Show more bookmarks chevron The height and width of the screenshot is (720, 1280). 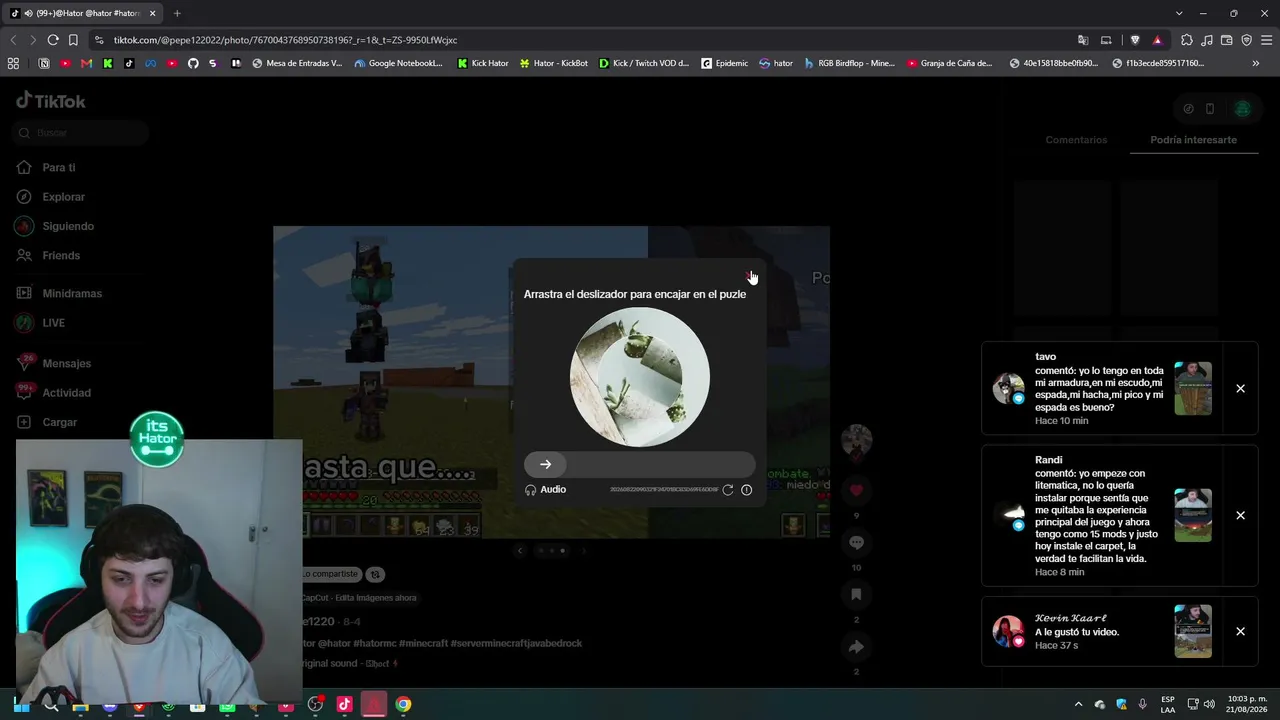(1256, 63)
